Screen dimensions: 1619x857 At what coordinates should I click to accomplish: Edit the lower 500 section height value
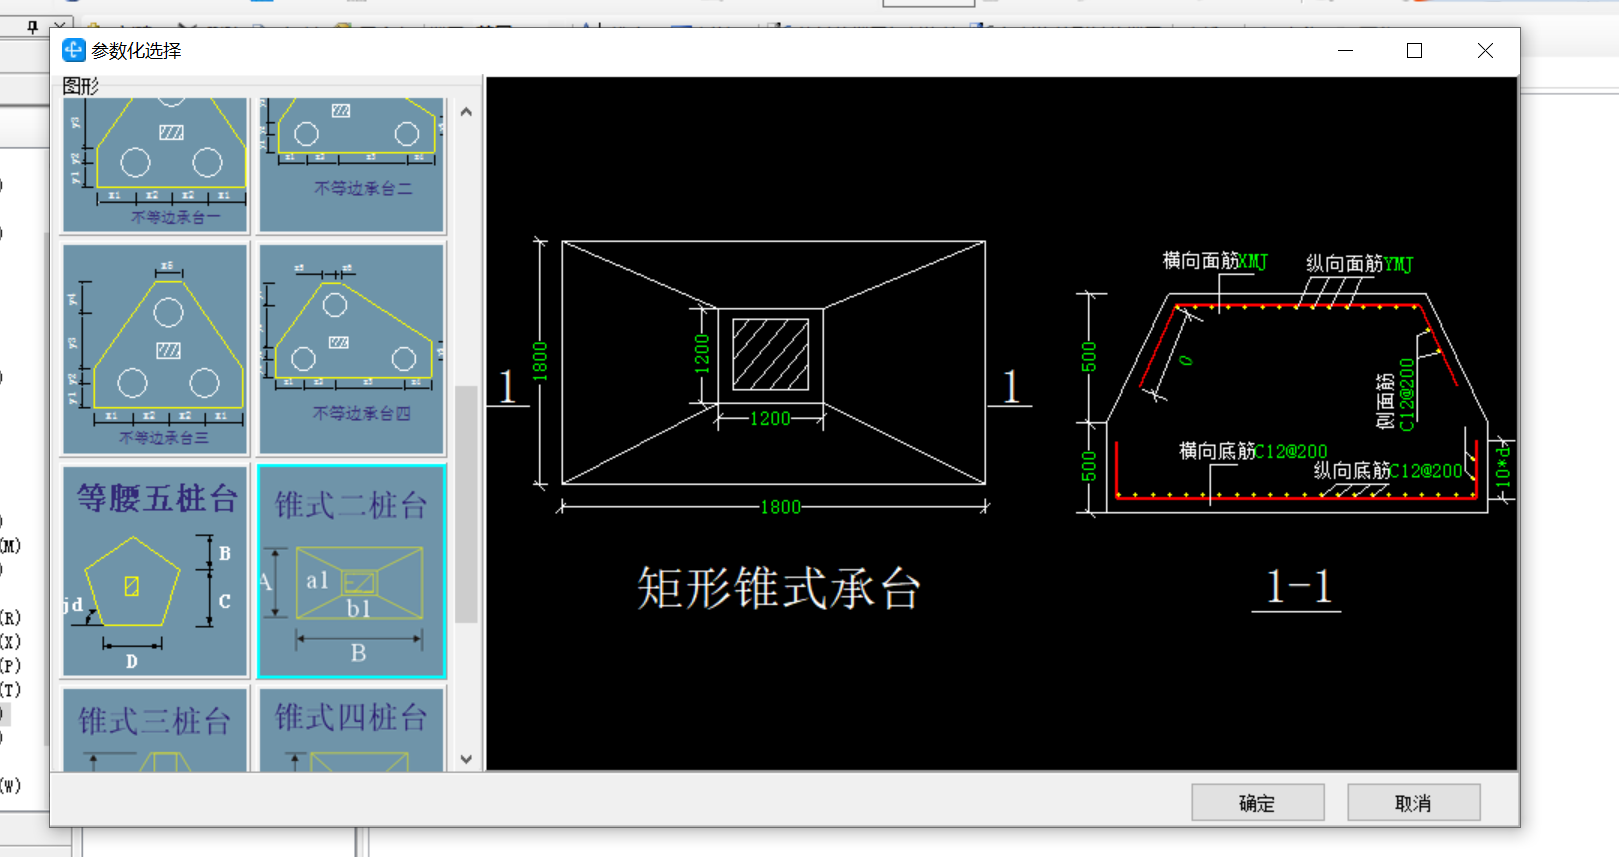[1089, 466]
